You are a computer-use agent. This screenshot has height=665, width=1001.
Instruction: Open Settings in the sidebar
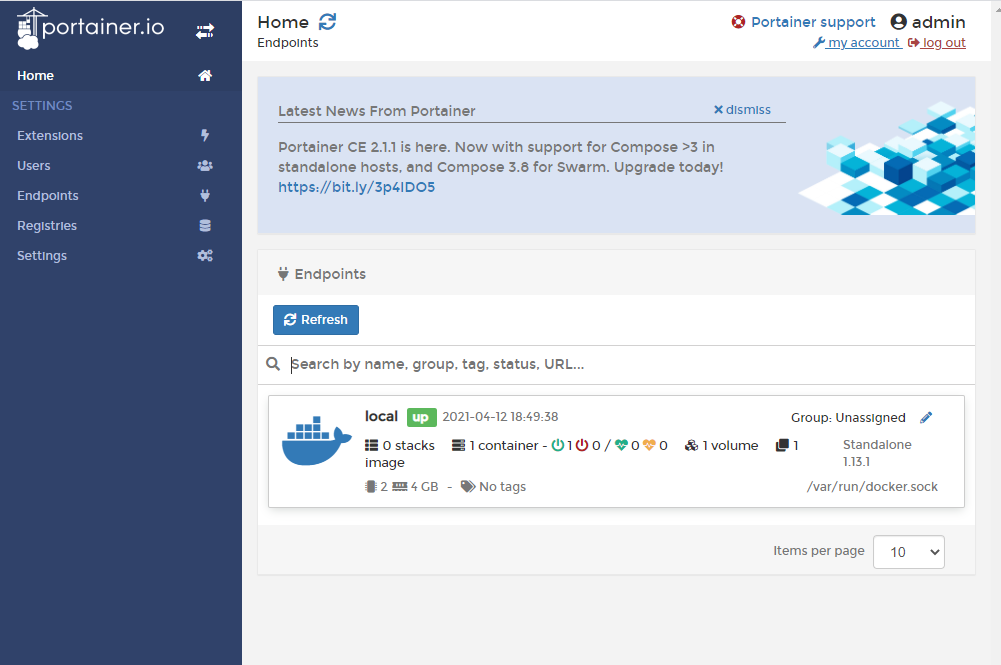point(121,255)
